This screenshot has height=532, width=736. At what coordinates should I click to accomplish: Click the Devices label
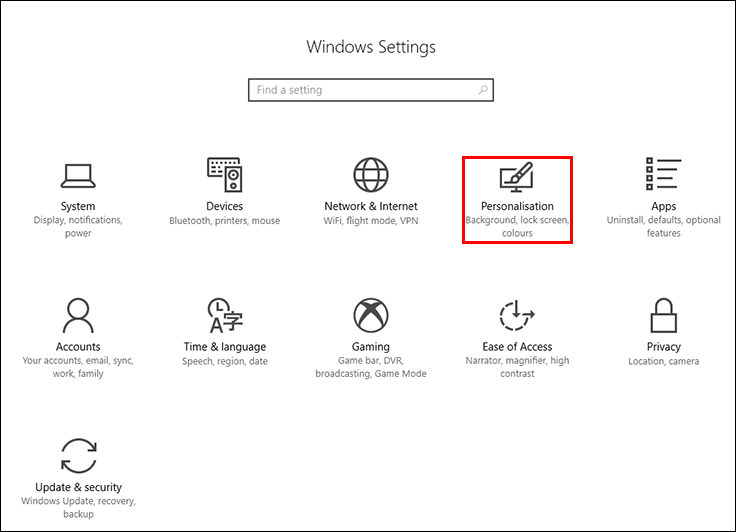224,206
